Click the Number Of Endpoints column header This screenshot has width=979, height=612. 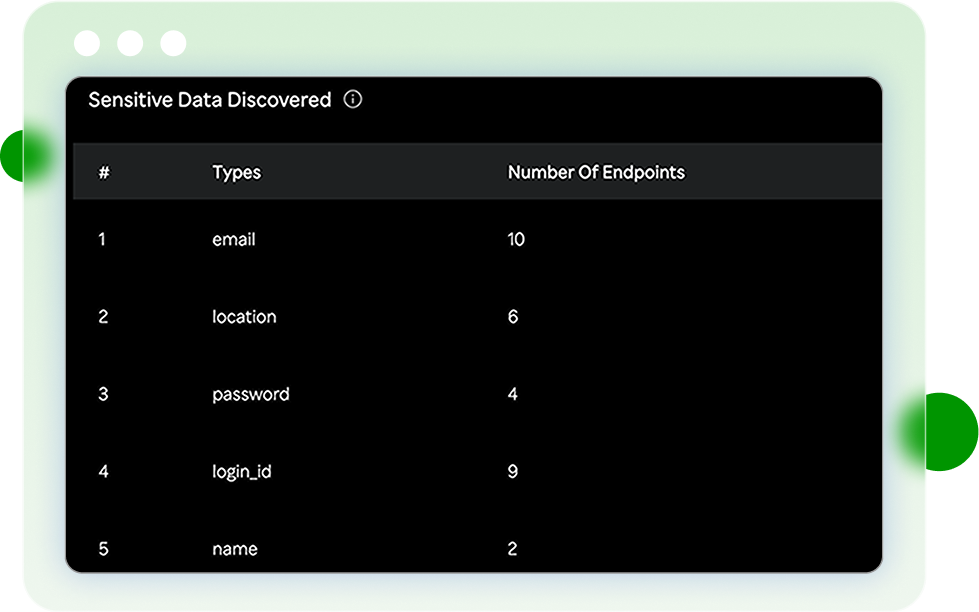pyautogui.click(x=596, y=172)
